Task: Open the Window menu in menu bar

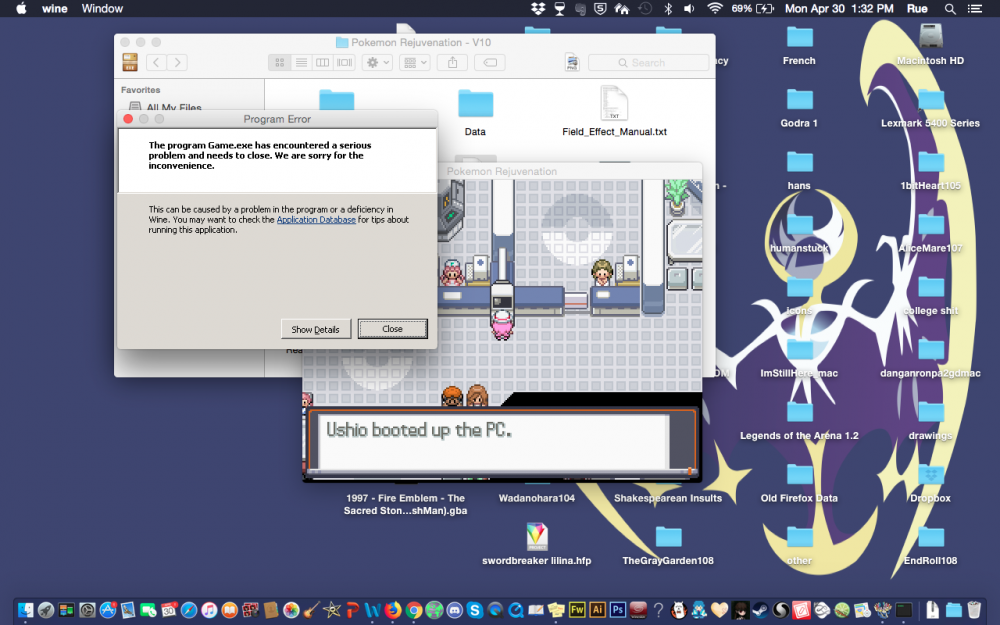Action: point(102,8)
